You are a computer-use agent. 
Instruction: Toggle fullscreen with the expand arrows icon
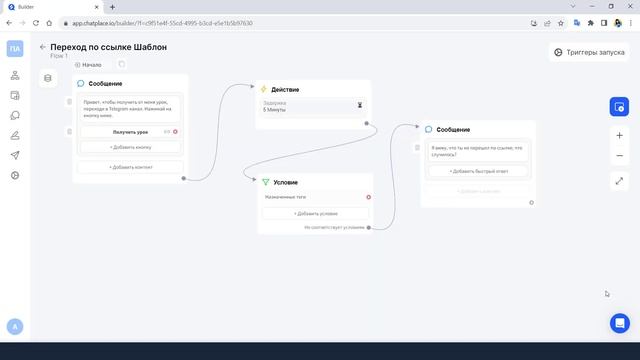click(x=619, y=181)
